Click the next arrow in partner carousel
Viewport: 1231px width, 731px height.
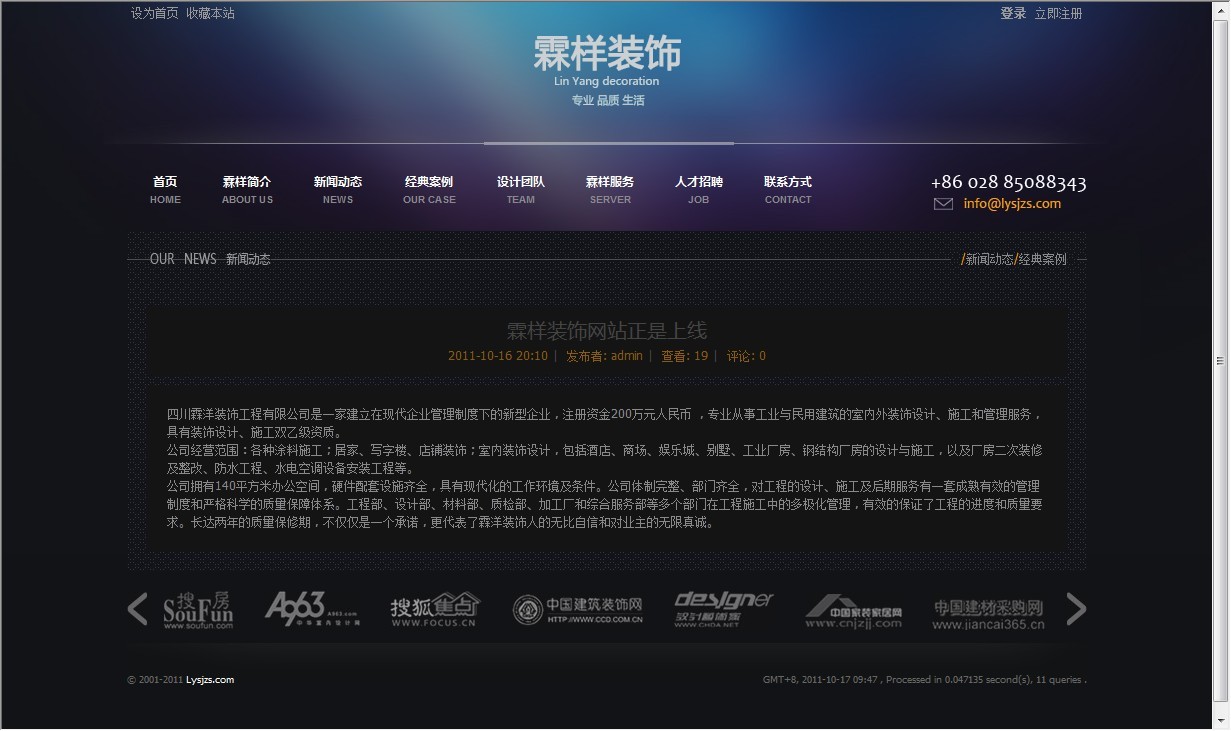click(1076, 609)
